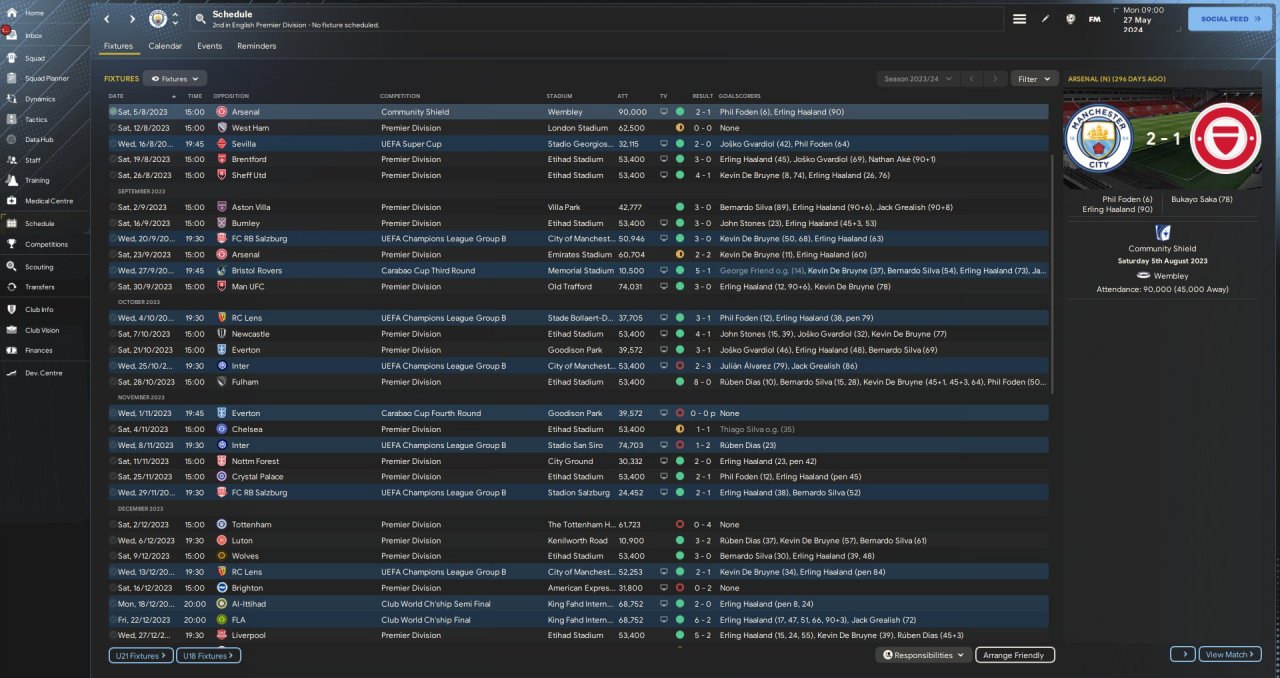Switch to the Calendar tab
This screenshot has width=1280, height=678.
coord(165,46)
